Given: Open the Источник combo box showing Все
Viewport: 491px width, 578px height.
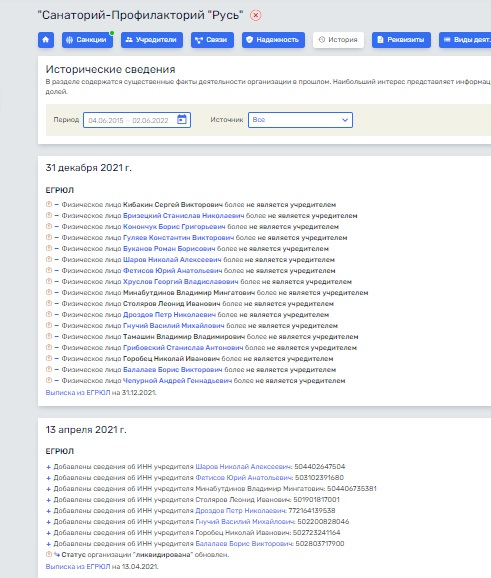Looking at the screenshot, I should tap(300, 120).
